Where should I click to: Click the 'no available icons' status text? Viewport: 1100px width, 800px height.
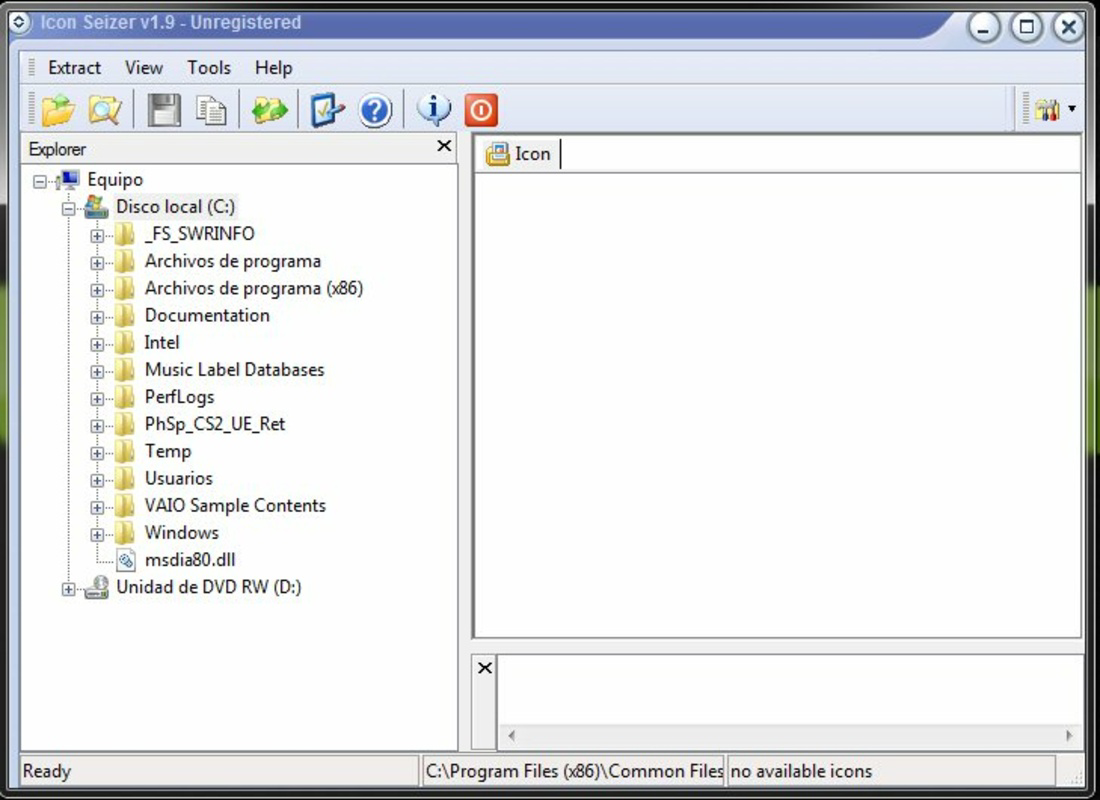click(x=801, y=771)
